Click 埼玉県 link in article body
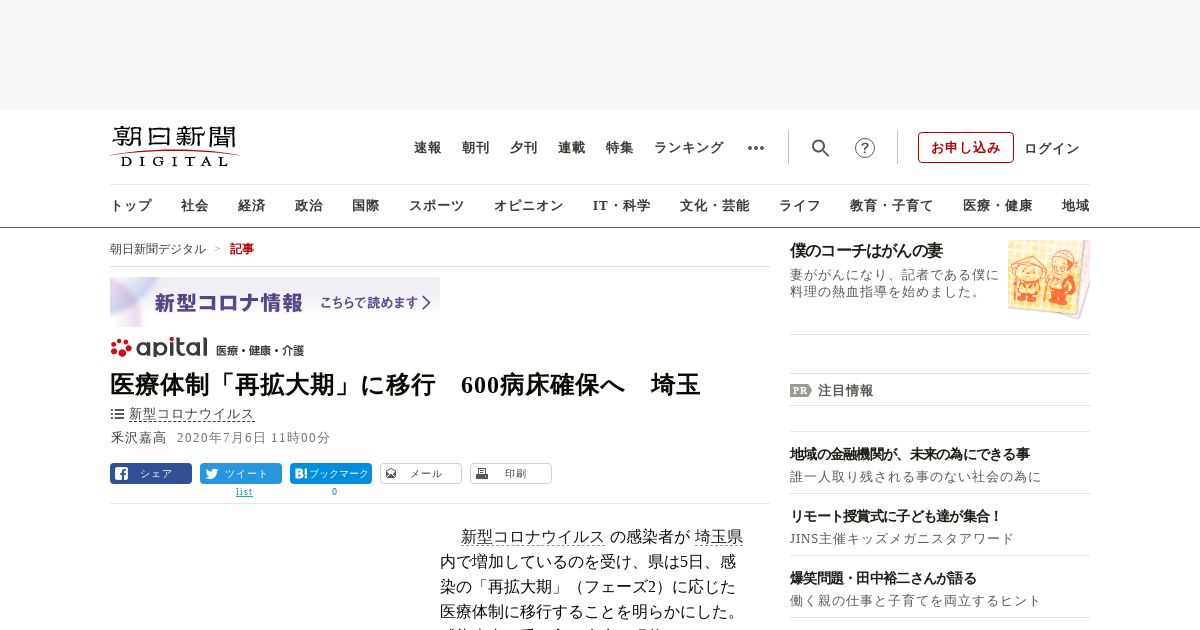This screenshot has width=1200, height=630. pyautogui.click(x=719, y=537)
